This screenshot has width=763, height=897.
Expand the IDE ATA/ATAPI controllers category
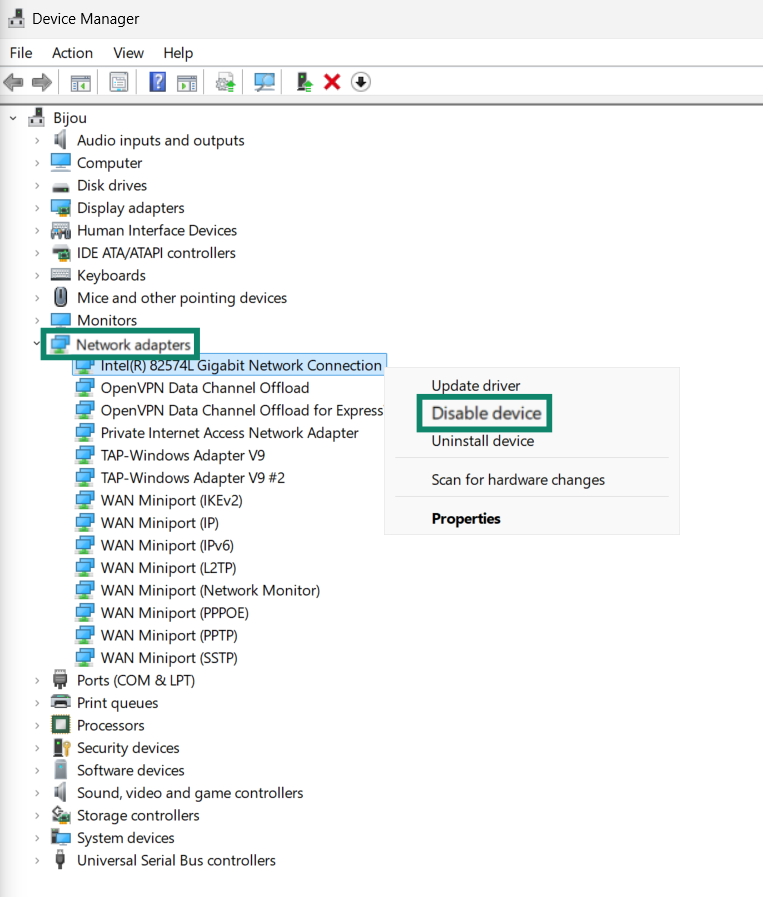37,253
